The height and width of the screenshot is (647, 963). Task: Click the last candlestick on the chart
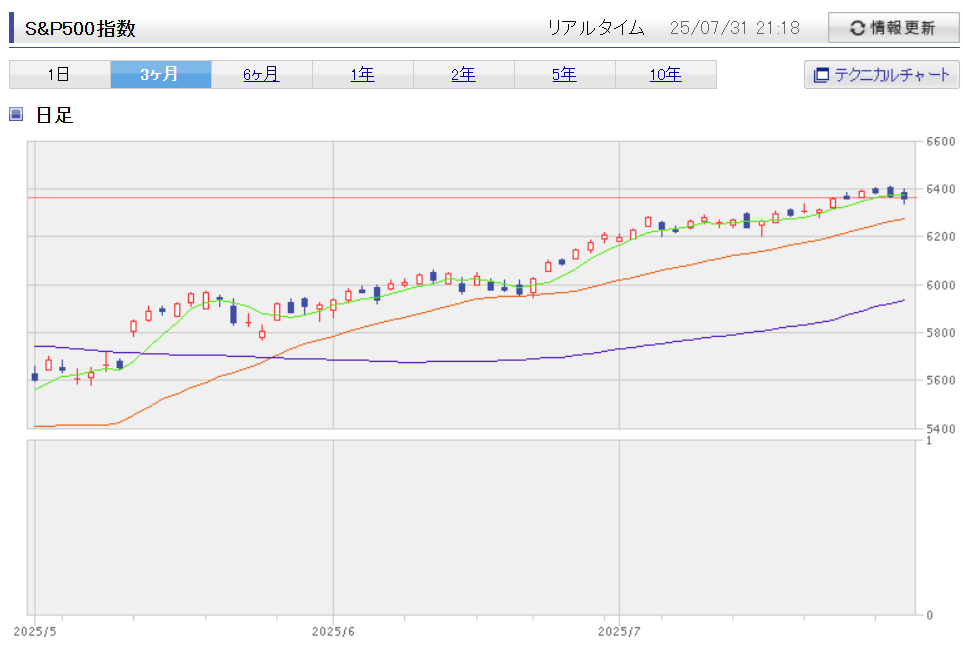tap(904, 196)
